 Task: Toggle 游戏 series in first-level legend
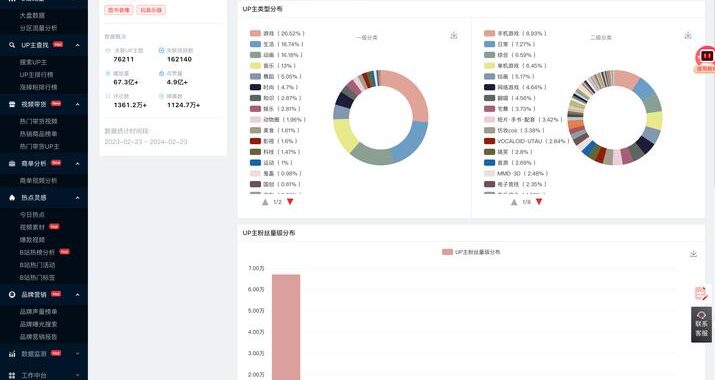[277, 33]
